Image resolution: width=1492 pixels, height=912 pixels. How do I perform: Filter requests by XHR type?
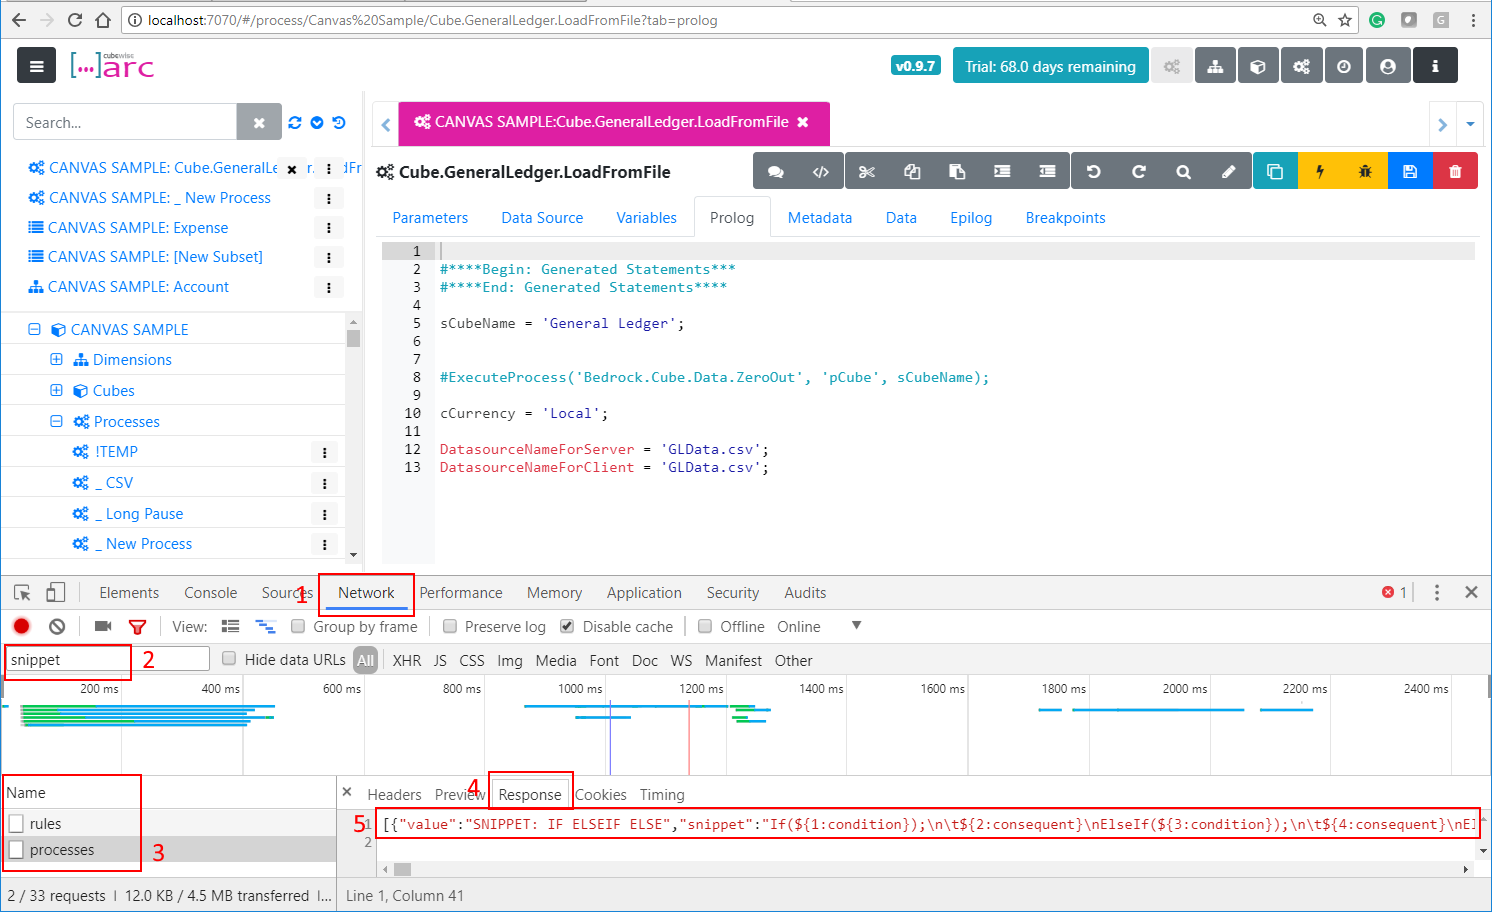point(407,660)
